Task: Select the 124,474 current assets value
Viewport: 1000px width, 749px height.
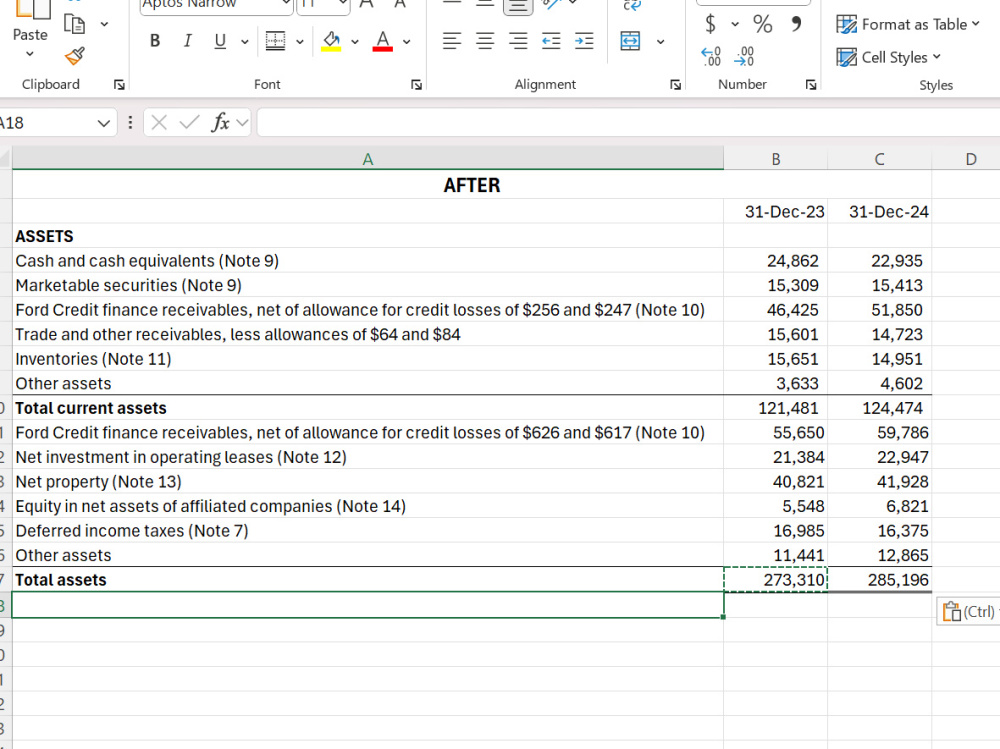Action: point(879,408)
